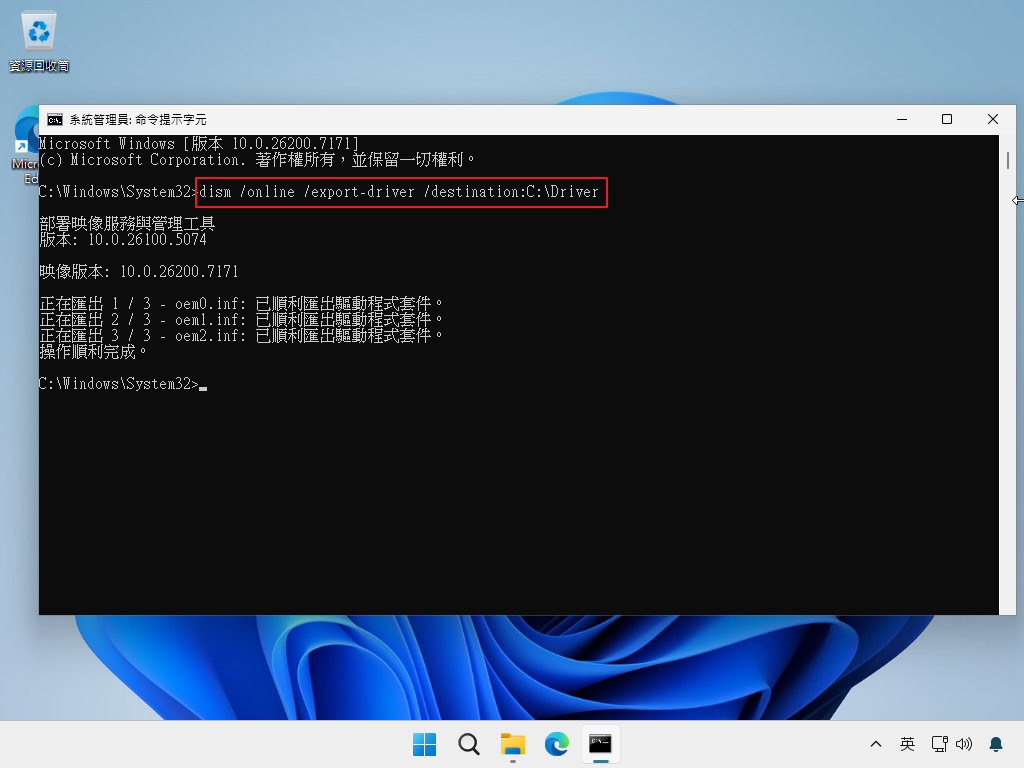Open Windows Search from the taskbar
This screenshot has width=1024, height=768.
point(468,744)
